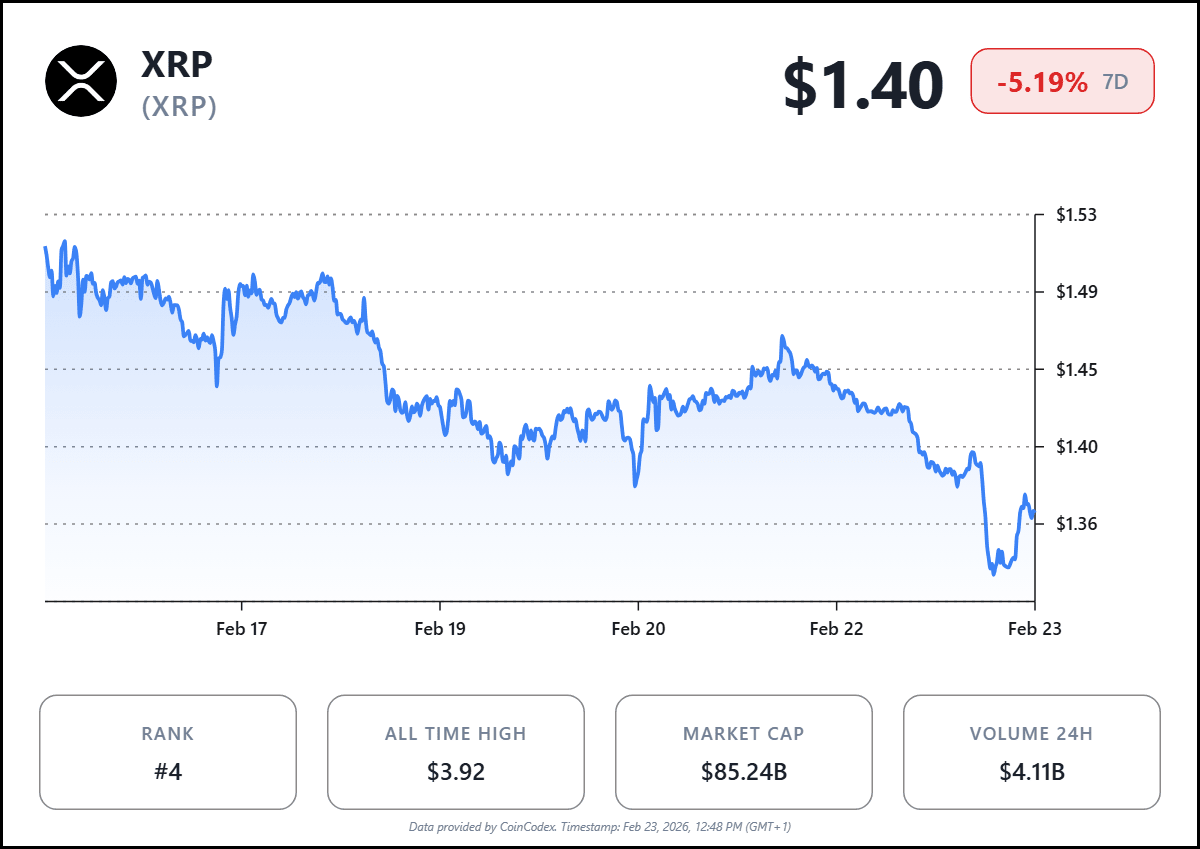Click the $1.45 price axis label
1200x849 pixels.
point(1077,370)
